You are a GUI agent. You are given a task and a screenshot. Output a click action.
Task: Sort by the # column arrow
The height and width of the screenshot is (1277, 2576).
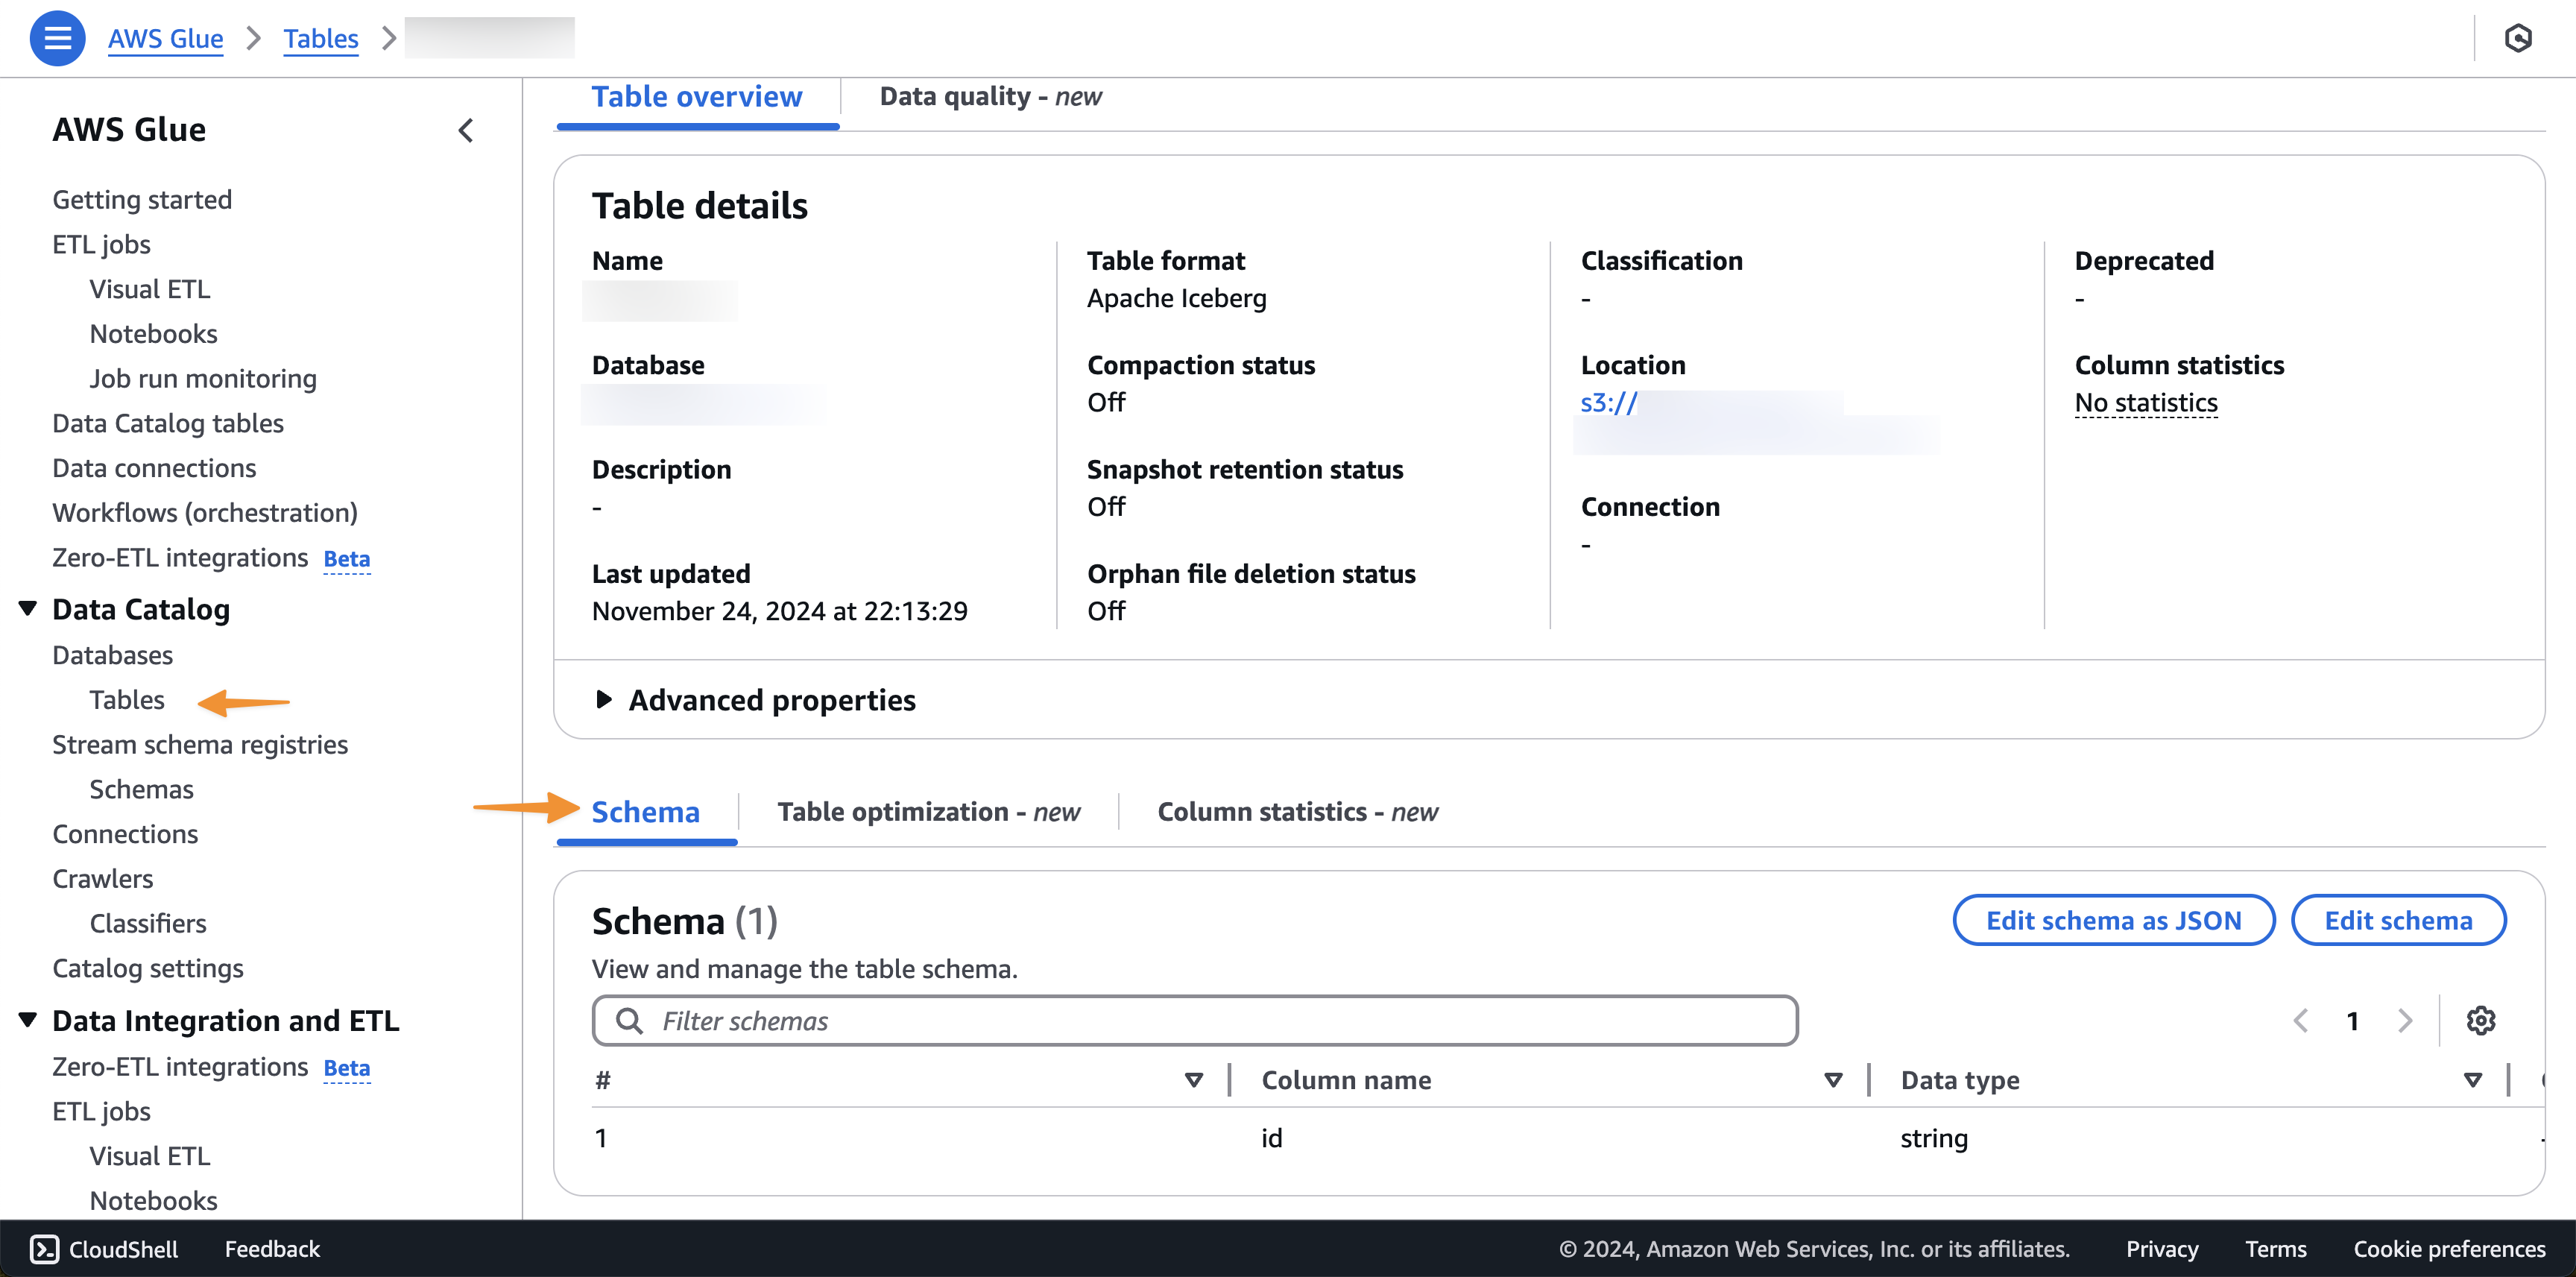[x=1193, y=1080]
